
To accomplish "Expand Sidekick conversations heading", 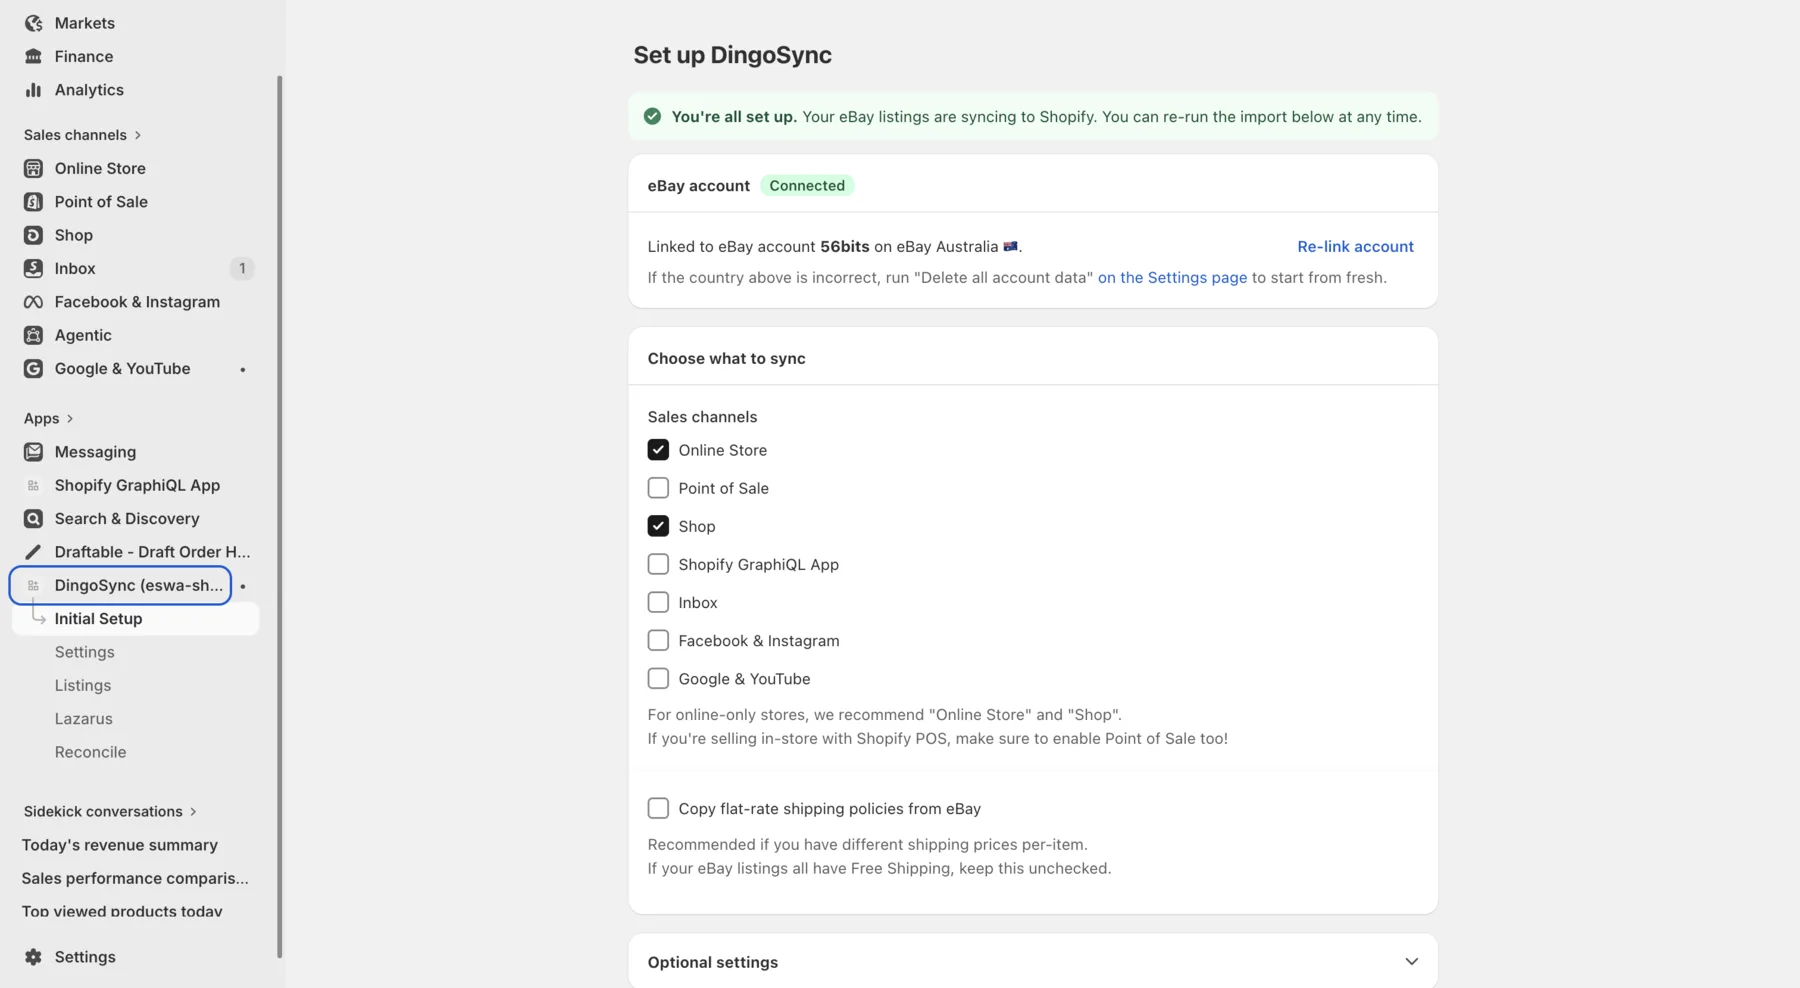I will (x=111, y=811).
